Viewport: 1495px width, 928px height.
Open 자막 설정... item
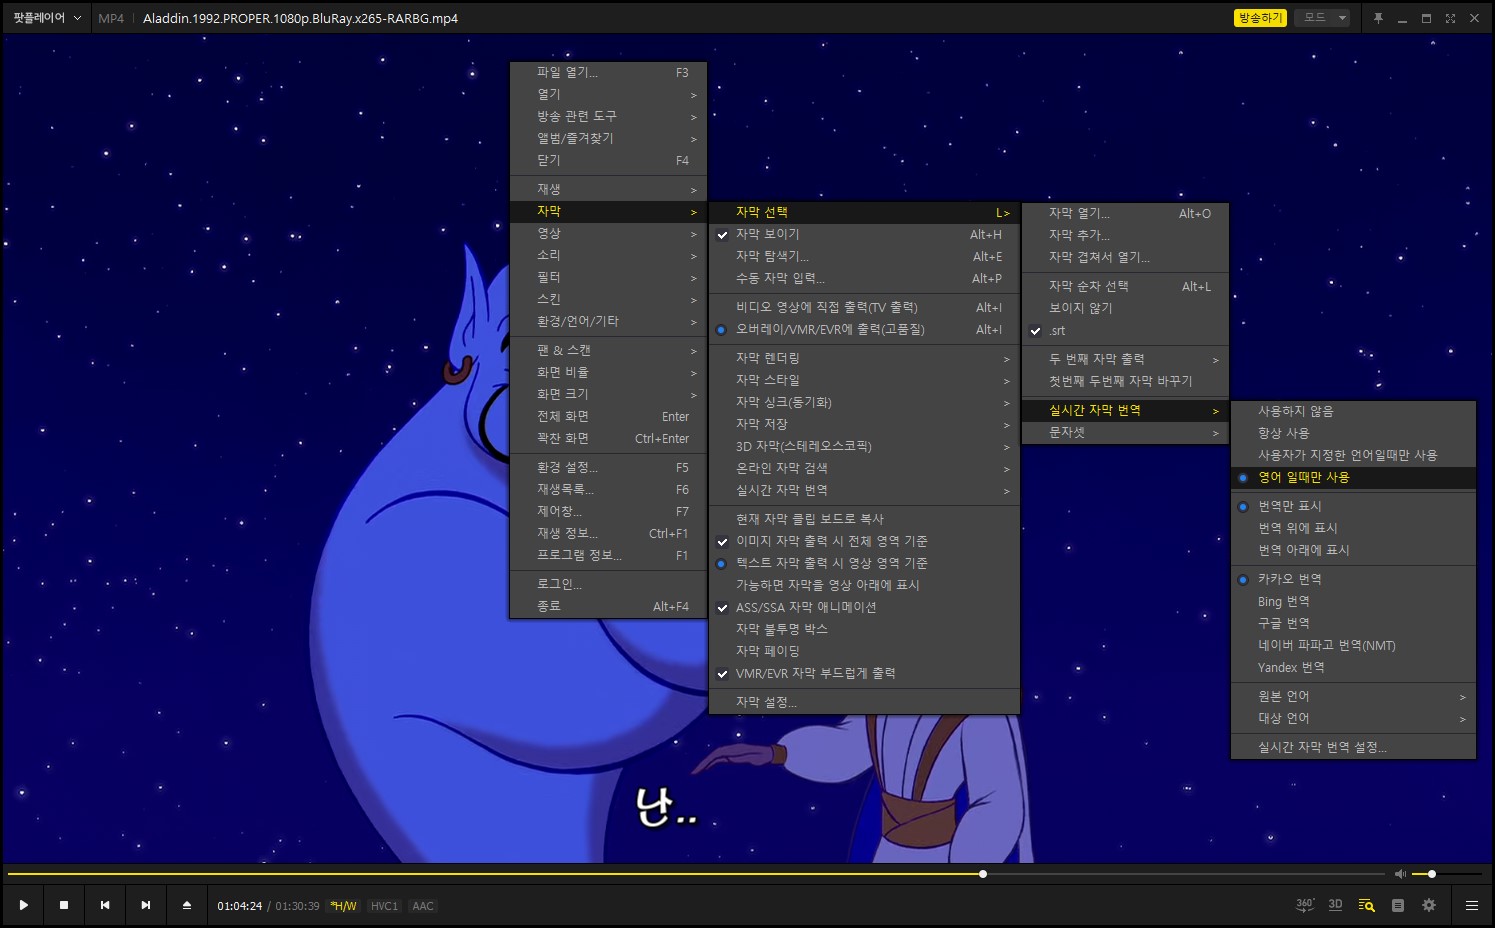864,702
